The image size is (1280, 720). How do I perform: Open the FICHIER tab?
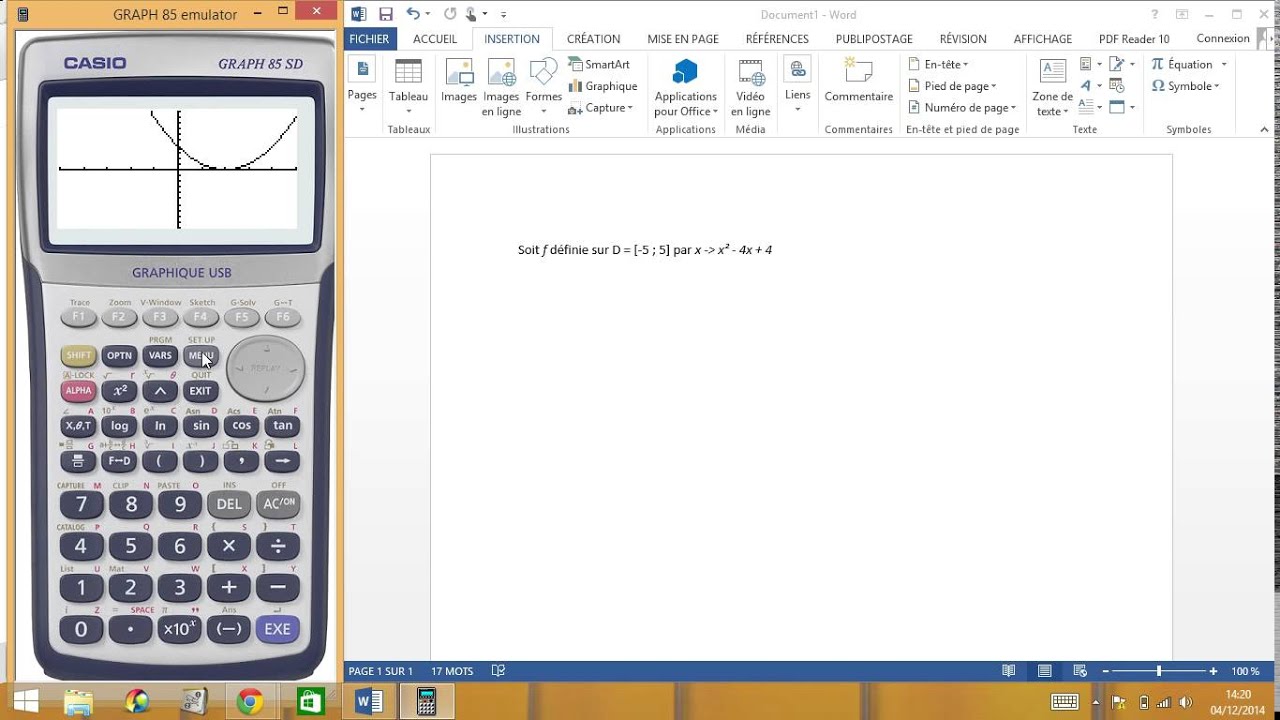[369, 39]
